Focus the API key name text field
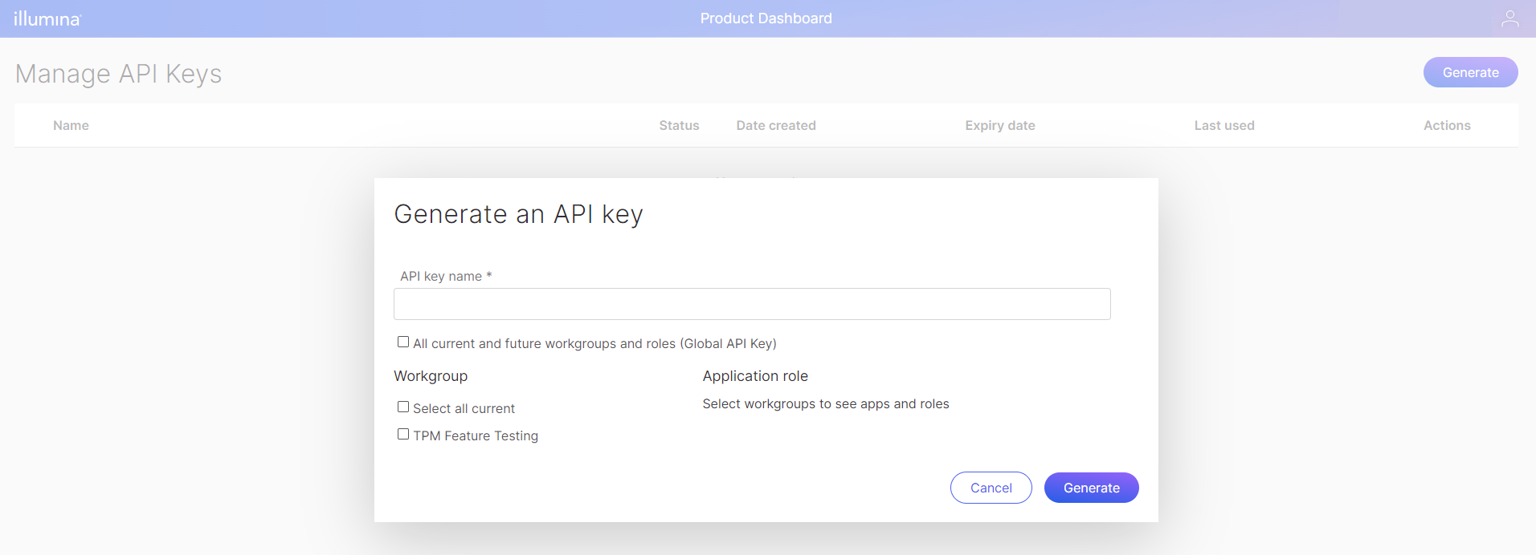The height and width of the screenshot is (555, 1536). point(752,304)
